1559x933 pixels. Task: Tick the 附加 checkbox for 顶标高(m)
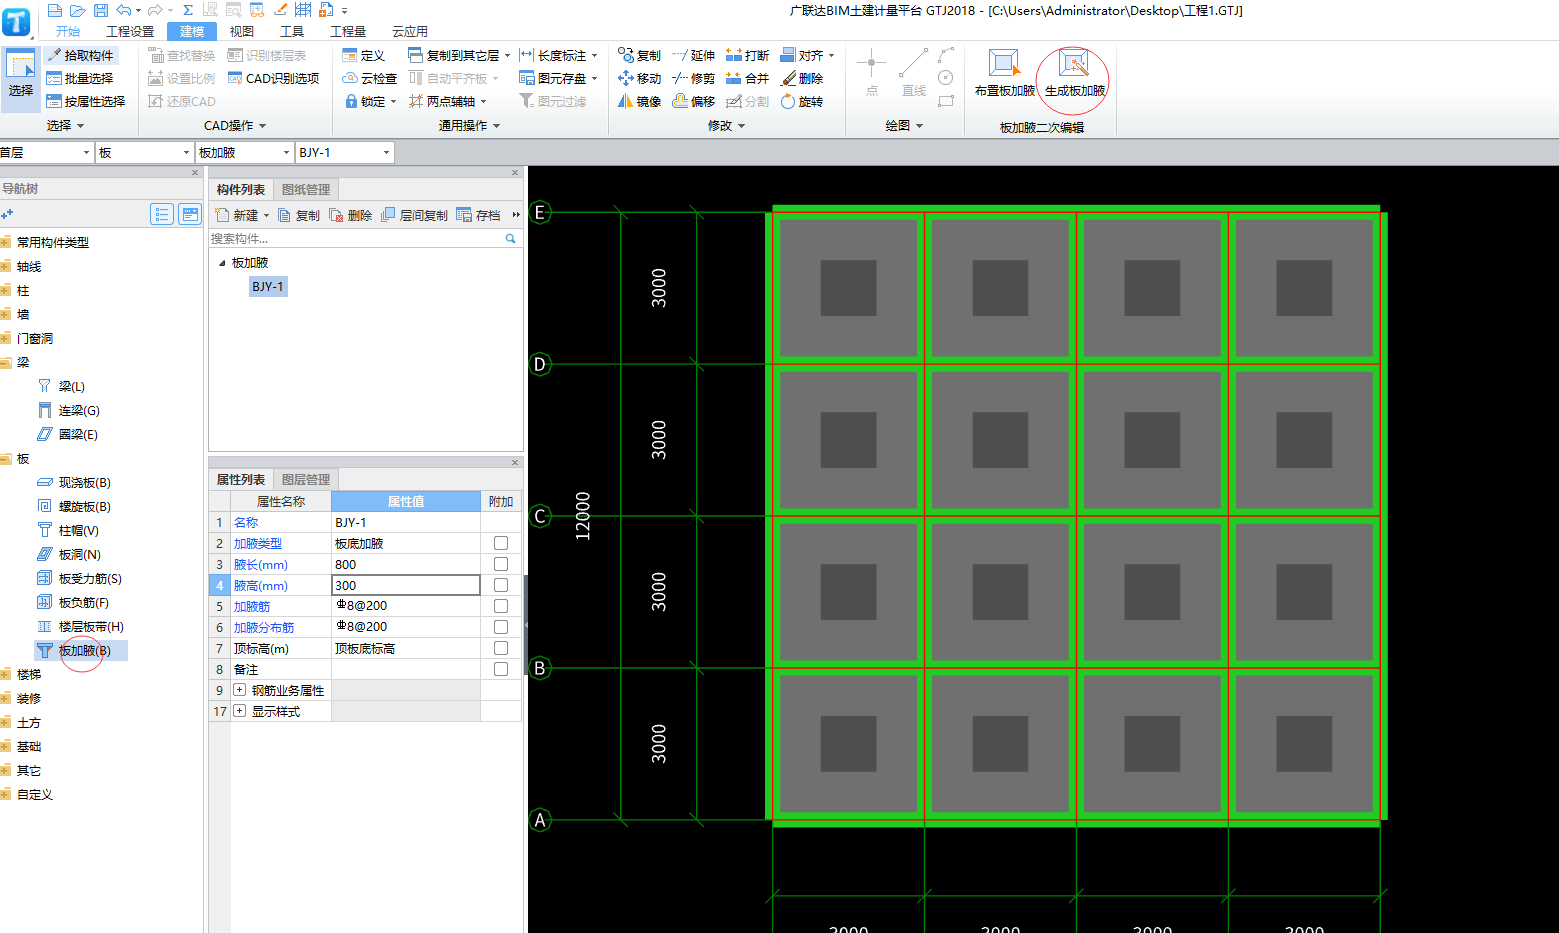[501, 648]
